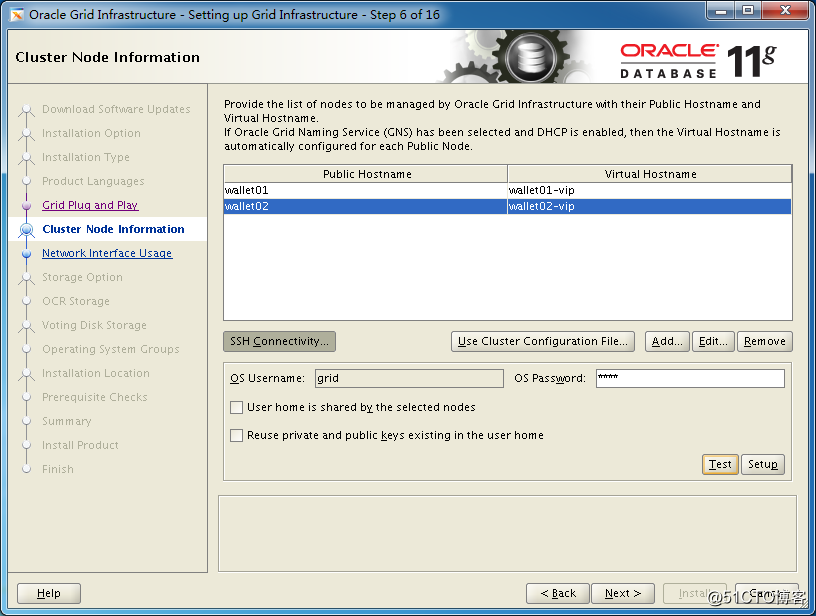Viewport: 816px width, 616px height.
Task: Select the wallet01-vip virtual hostname cell
Action: tap(649, 190)
